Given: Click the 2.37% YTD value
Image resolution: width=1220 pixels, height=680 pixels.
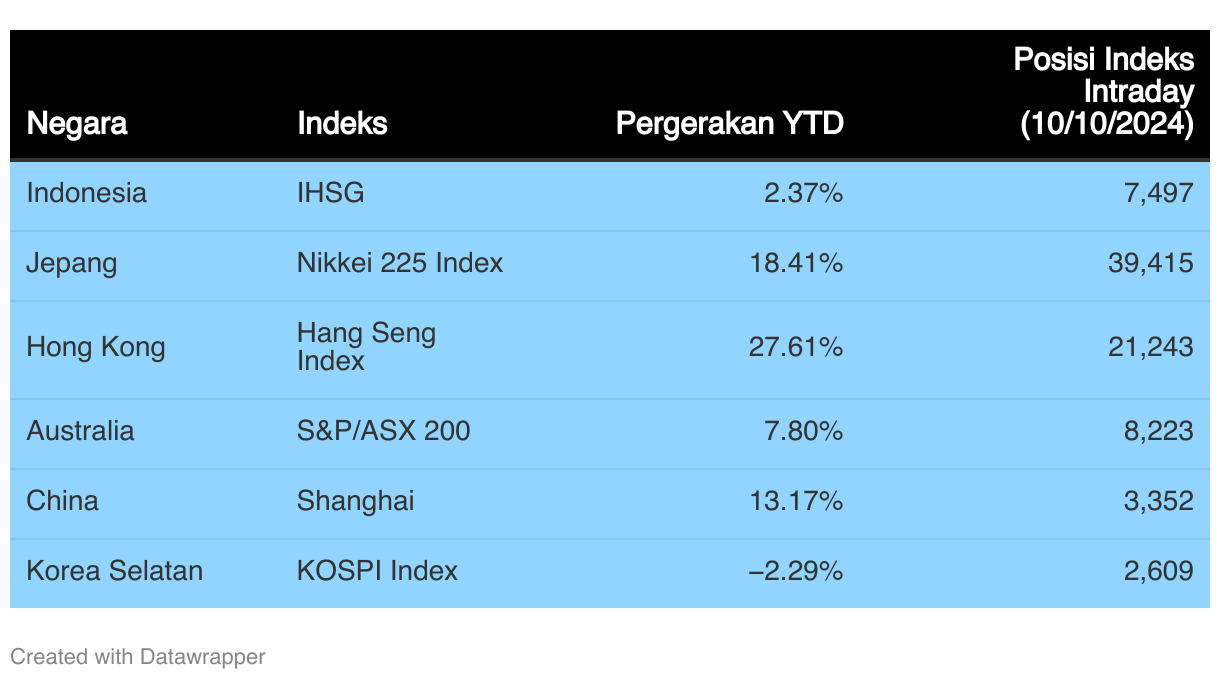Looking at the screenshot, I should [803, 193].
